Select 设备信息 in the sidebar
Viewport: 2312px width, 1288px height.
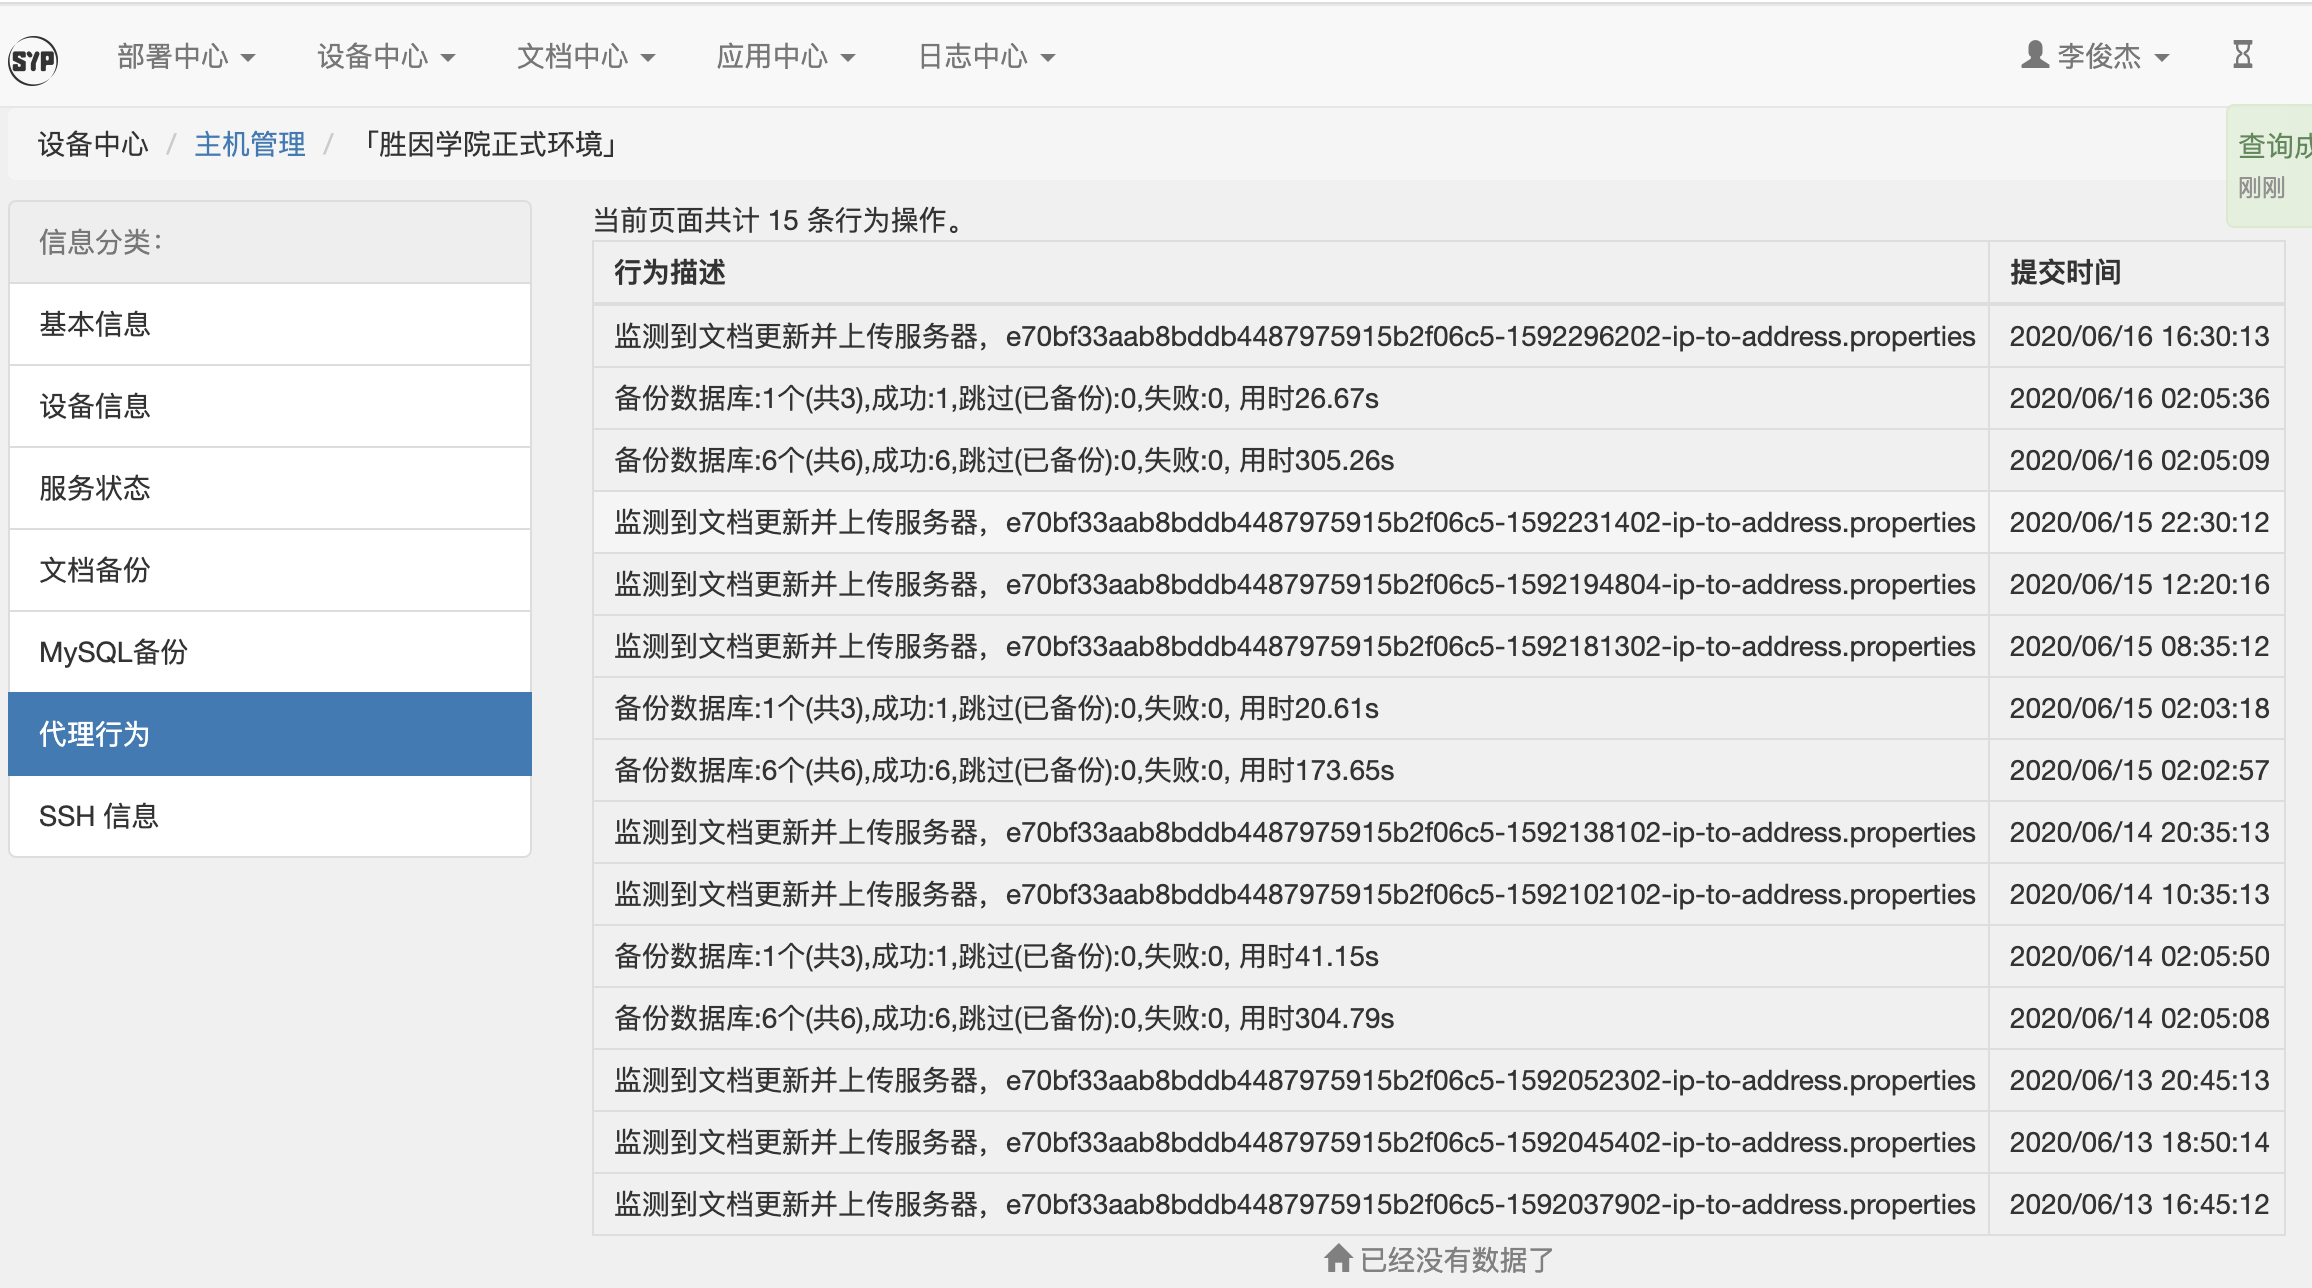270,406
